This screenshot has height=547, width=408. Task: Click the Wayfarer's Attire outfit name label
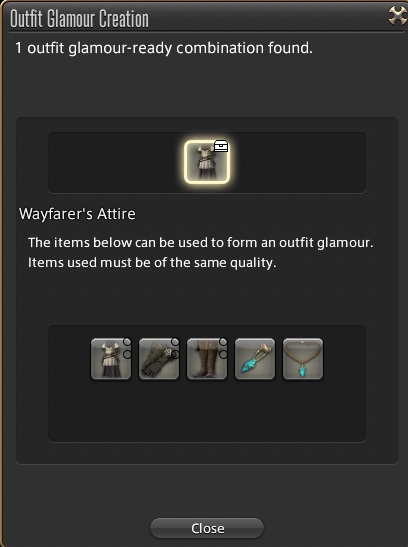click(x=77, y=214)
